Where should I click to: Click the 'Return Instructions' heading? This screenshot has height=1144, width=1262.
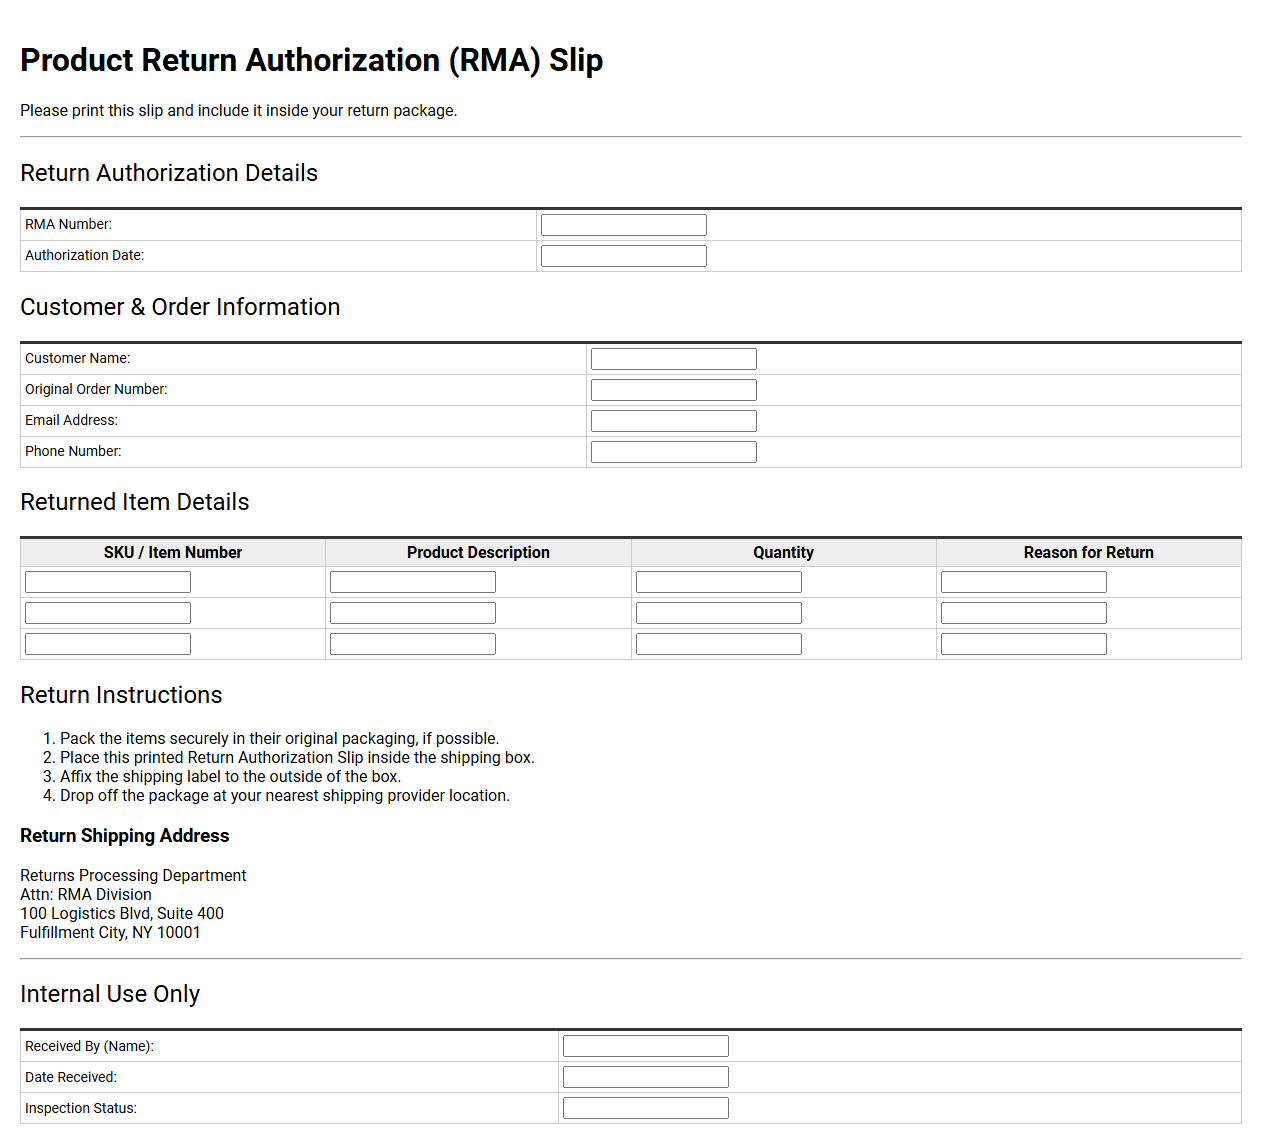coord(121,695)
